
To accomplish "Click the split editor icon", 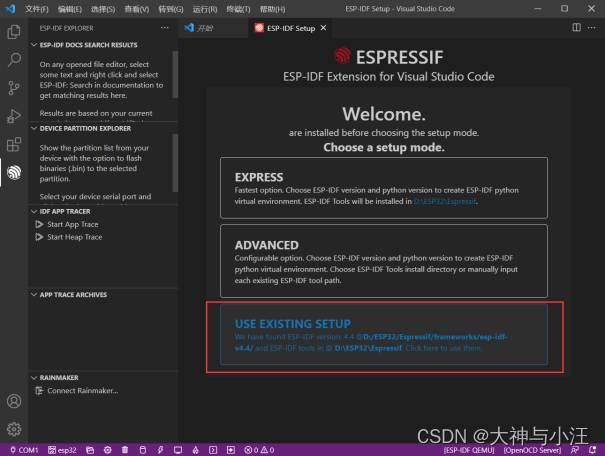I will click(576, 28).
